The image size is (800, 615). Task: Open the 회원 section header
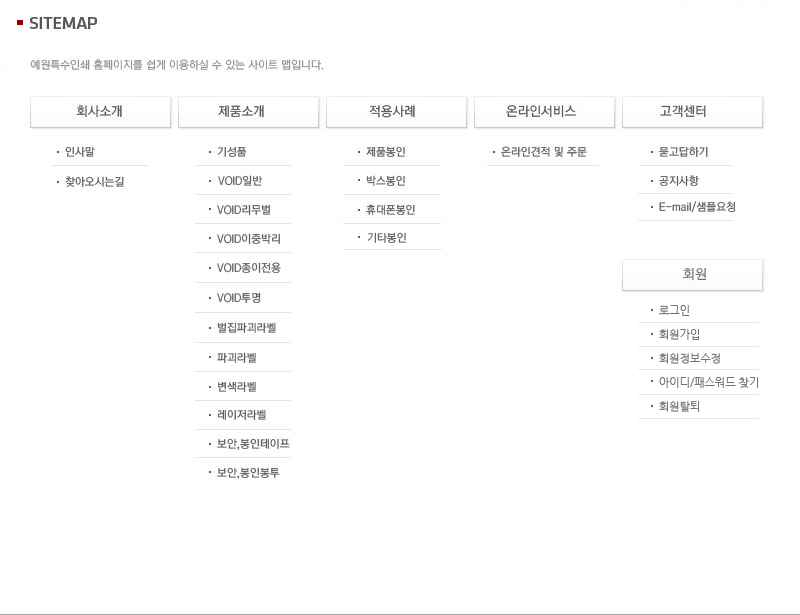(692, 274)
